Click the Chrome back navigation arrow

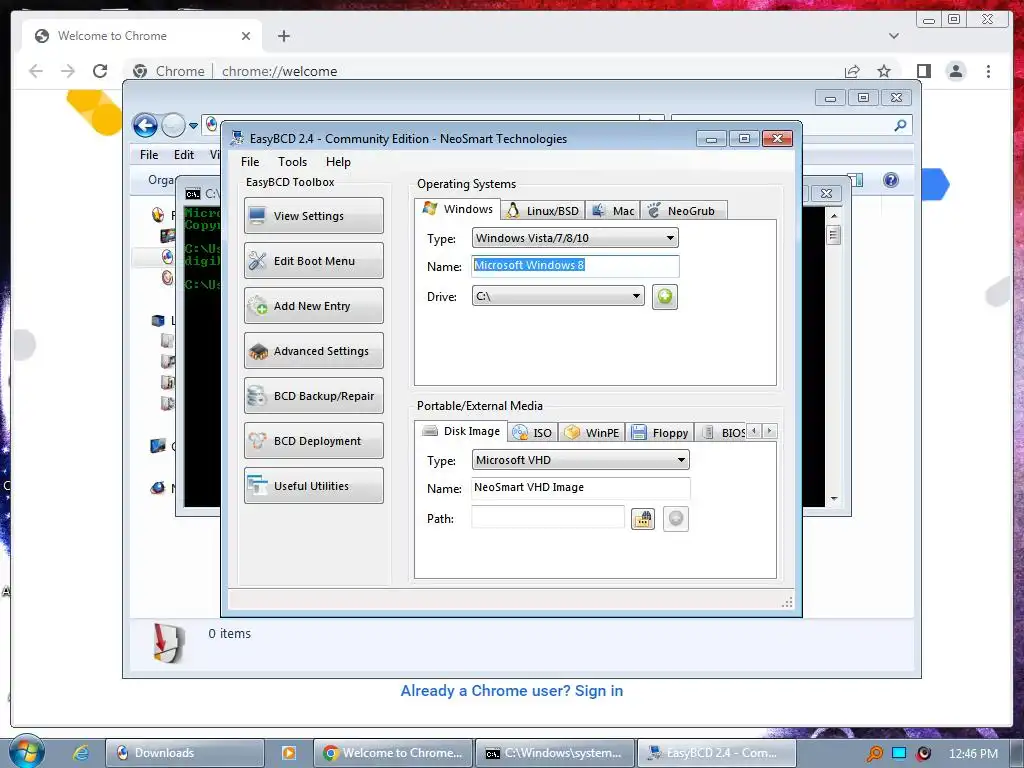[x=36, y=71]
